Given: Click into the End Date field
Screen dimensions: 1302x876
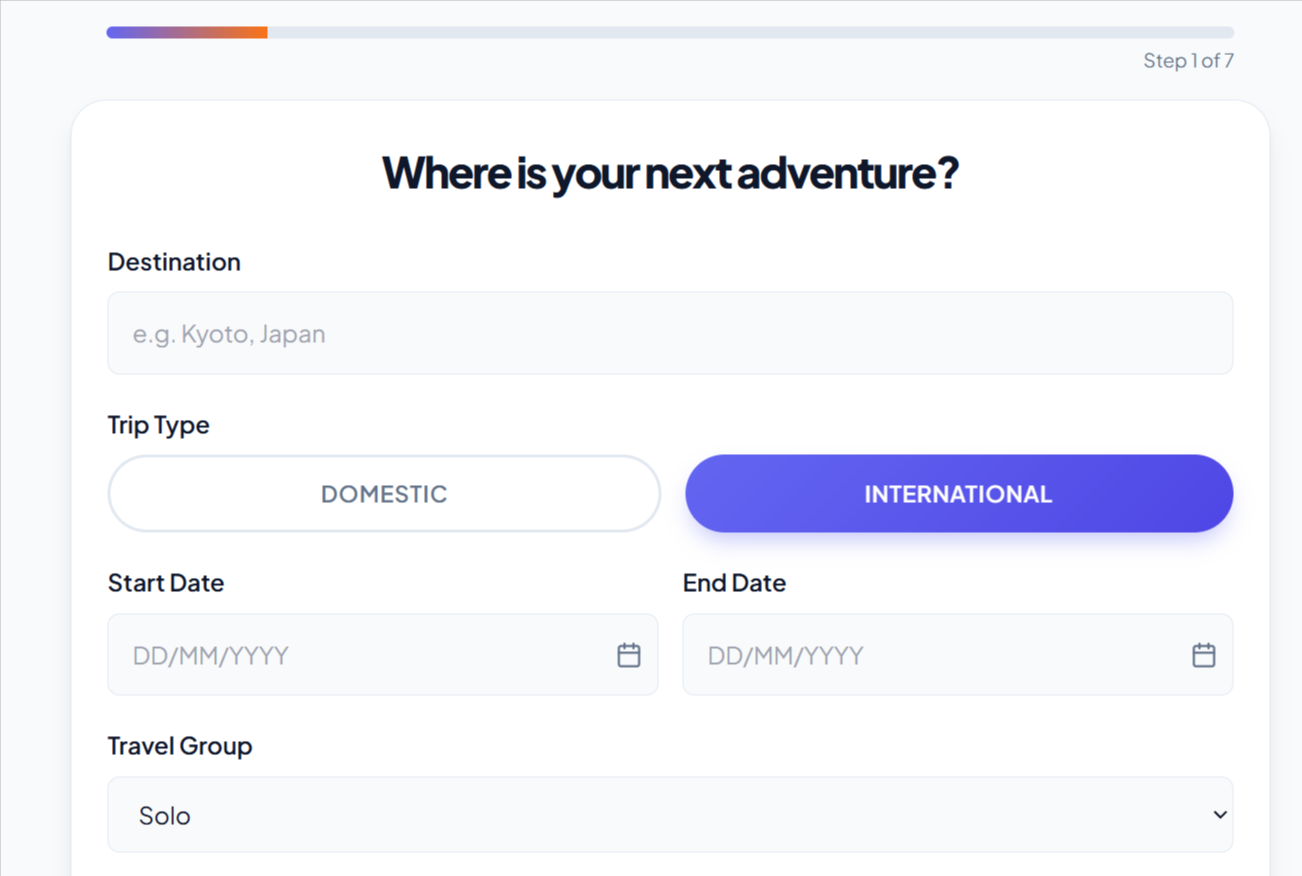Looking at the screenshot, I should (x=935, y=655).
